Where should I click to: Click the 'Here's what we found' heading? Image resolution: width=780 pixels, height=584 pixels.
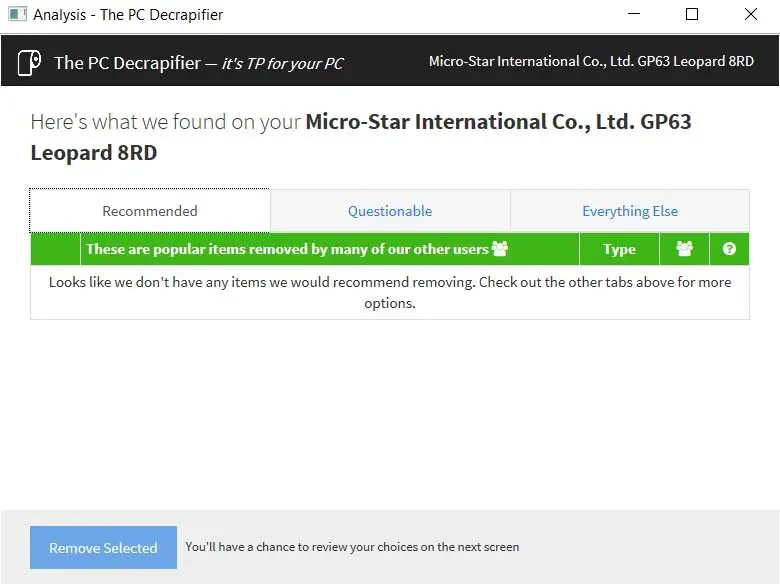361,137
